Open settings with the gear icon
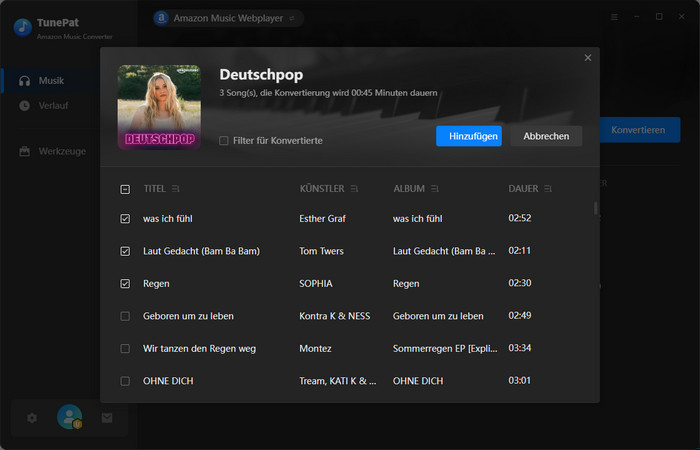Viewport: 700px width, 450px height. (32, 418)
